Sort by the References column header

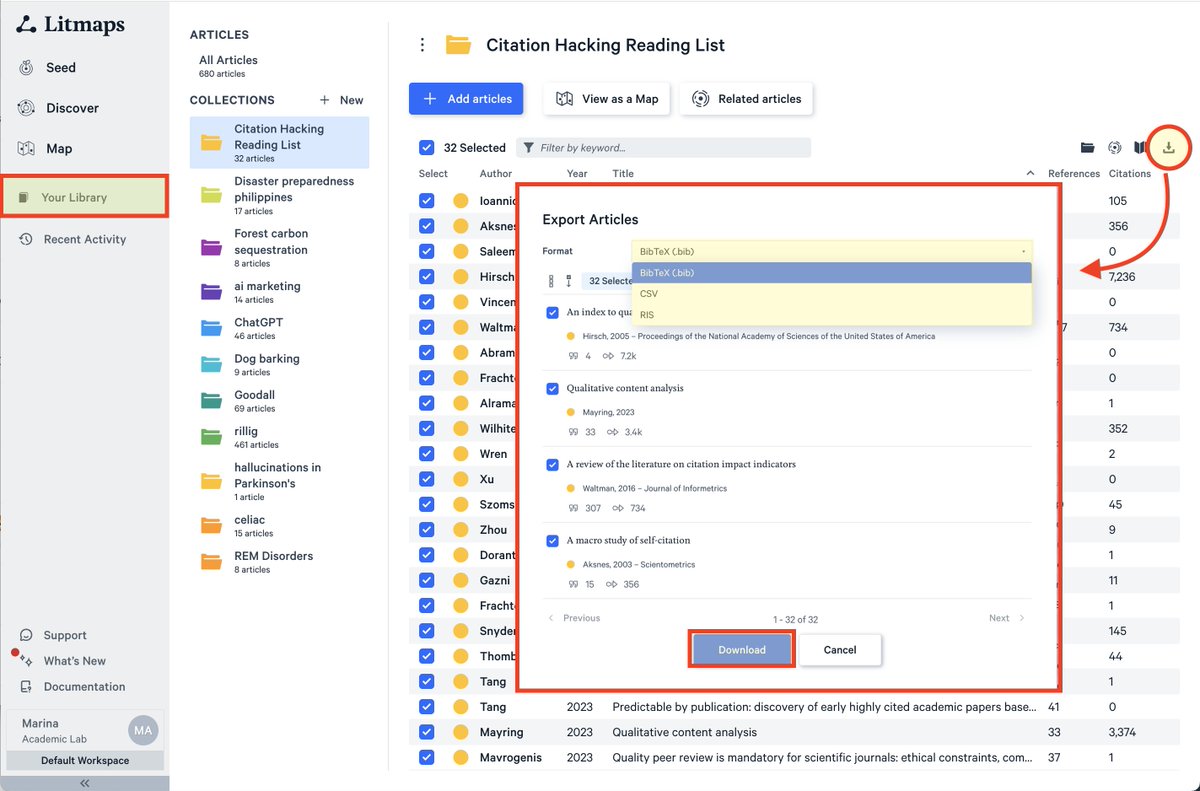click(x=1073, y=174)
